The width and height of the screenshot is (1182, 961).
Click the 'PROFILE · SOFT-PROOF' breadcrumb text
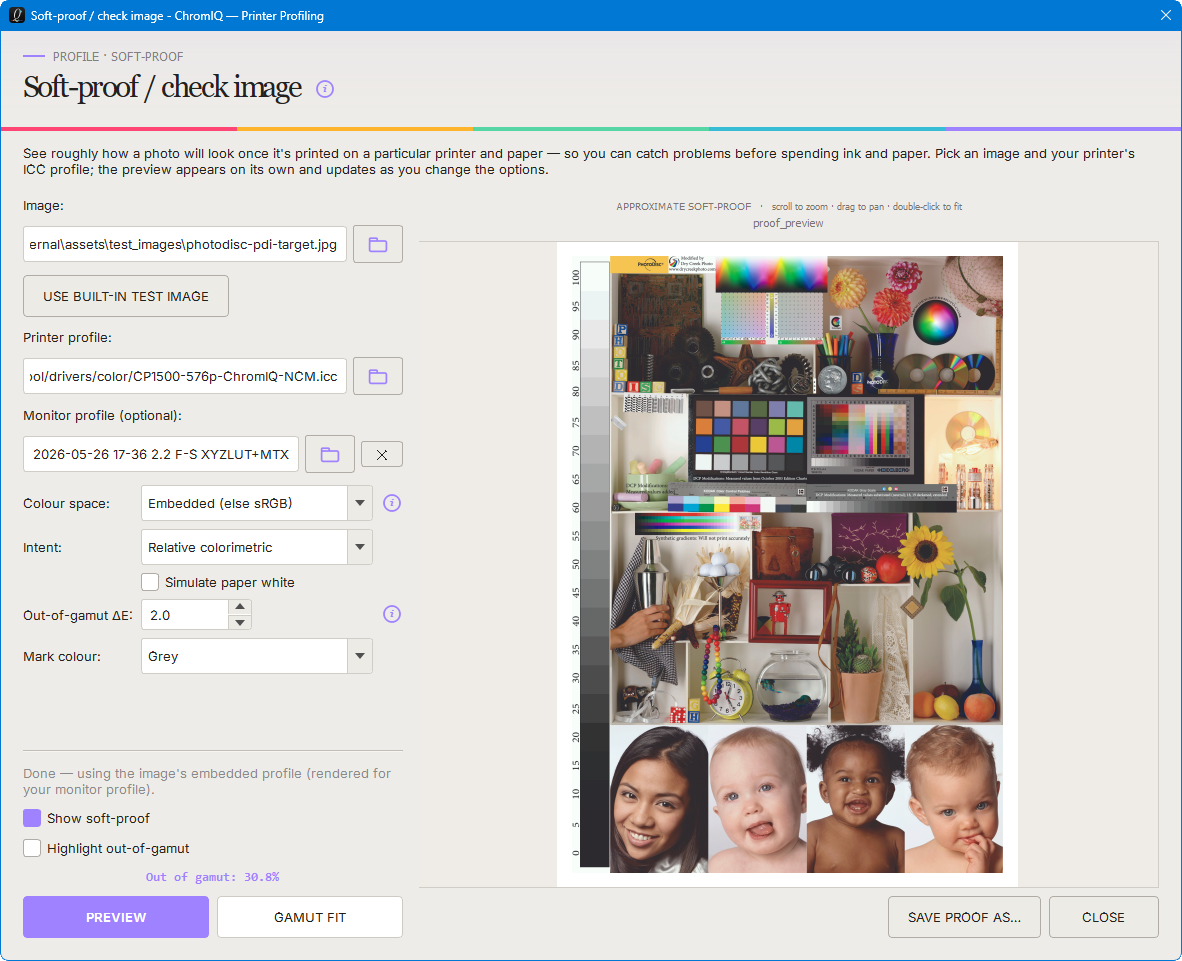(118, 57)
